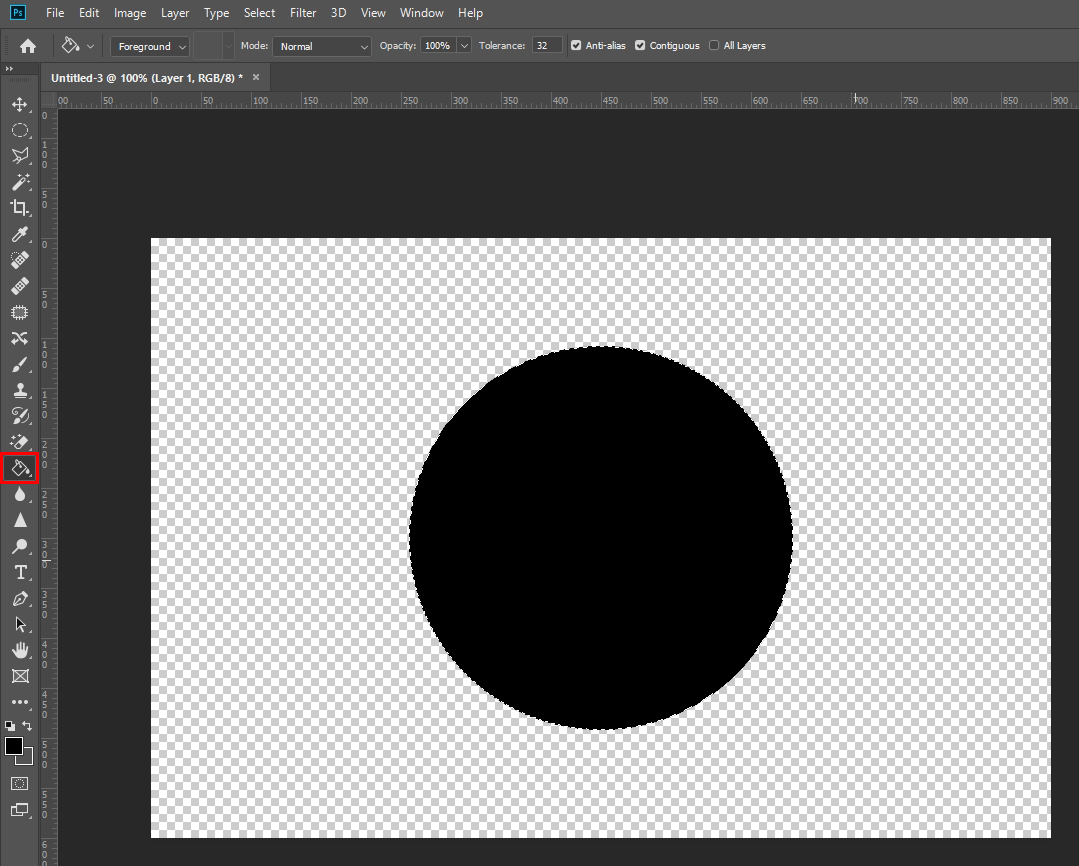Select the Paint Bucket tool
Viewport: 1079px width, 866px height.
20,468
